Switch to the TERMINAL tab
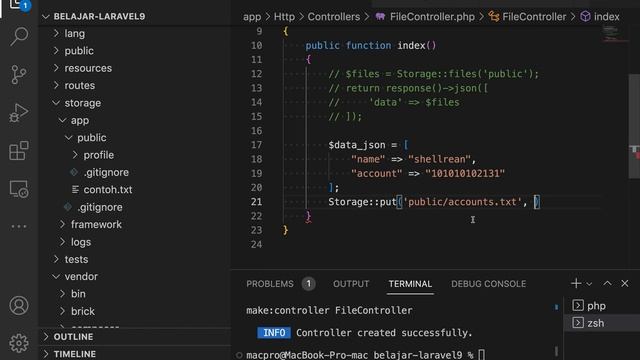Viewport: 640px width, 360px height. [x=410, y=284]
